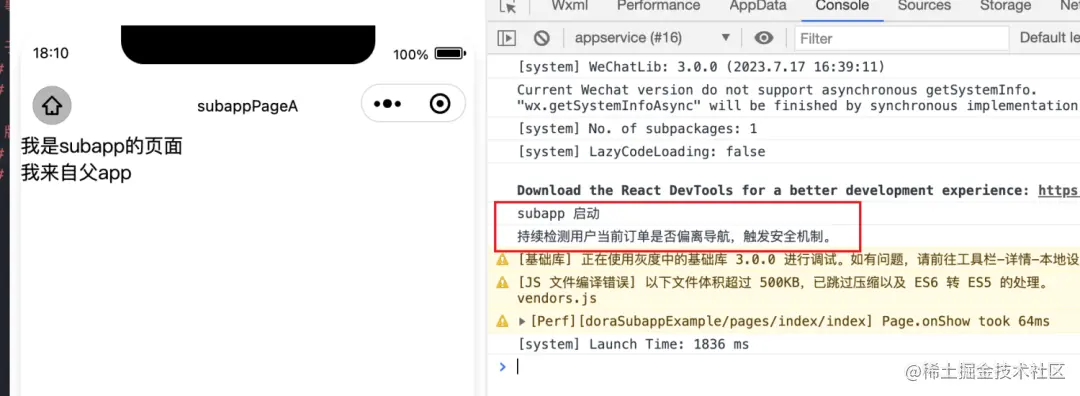
Task: Tap the home icon in the simulator
Action: click(52, 105)
